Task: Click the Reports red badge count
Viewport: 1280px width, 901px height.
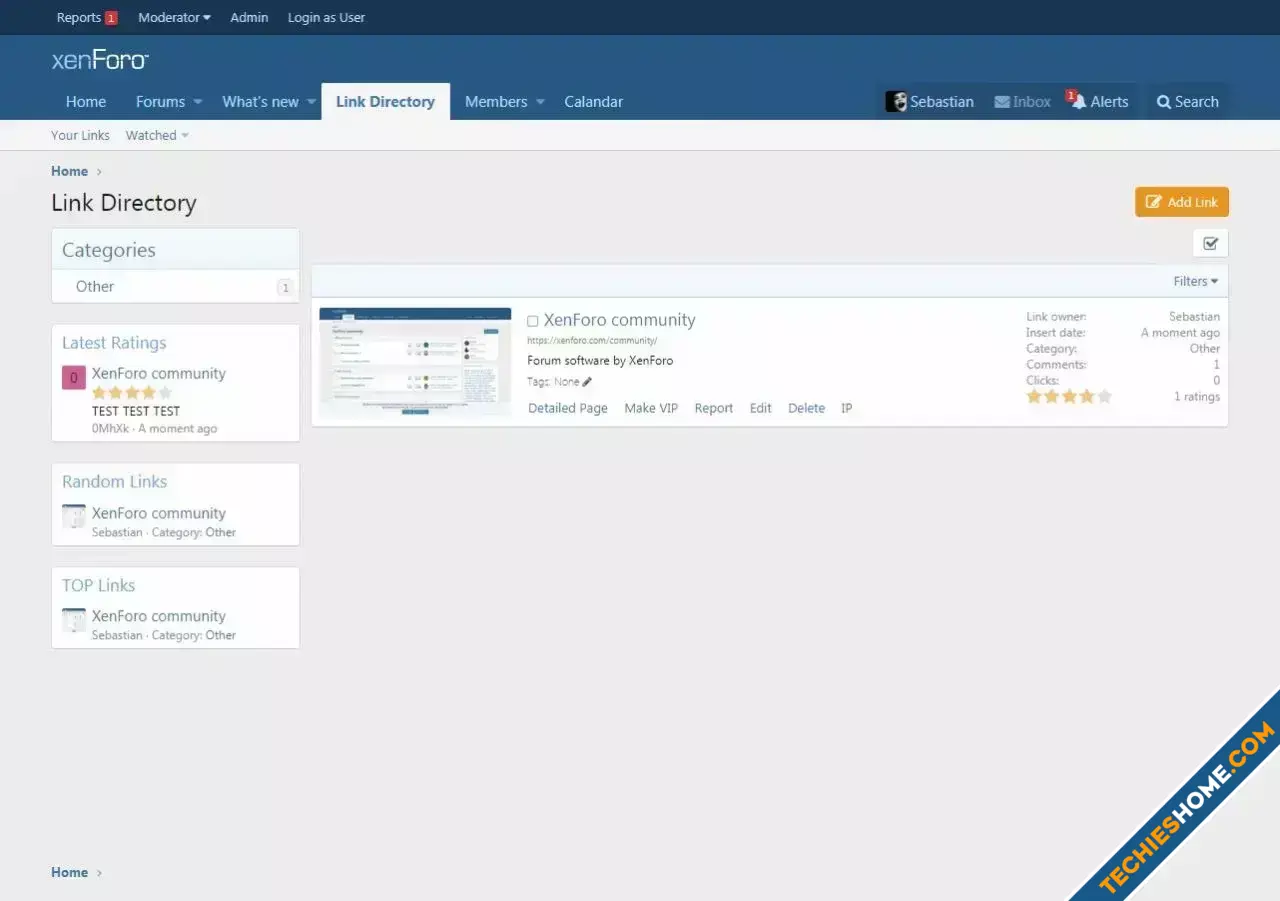Action: (x=111, y=18)
